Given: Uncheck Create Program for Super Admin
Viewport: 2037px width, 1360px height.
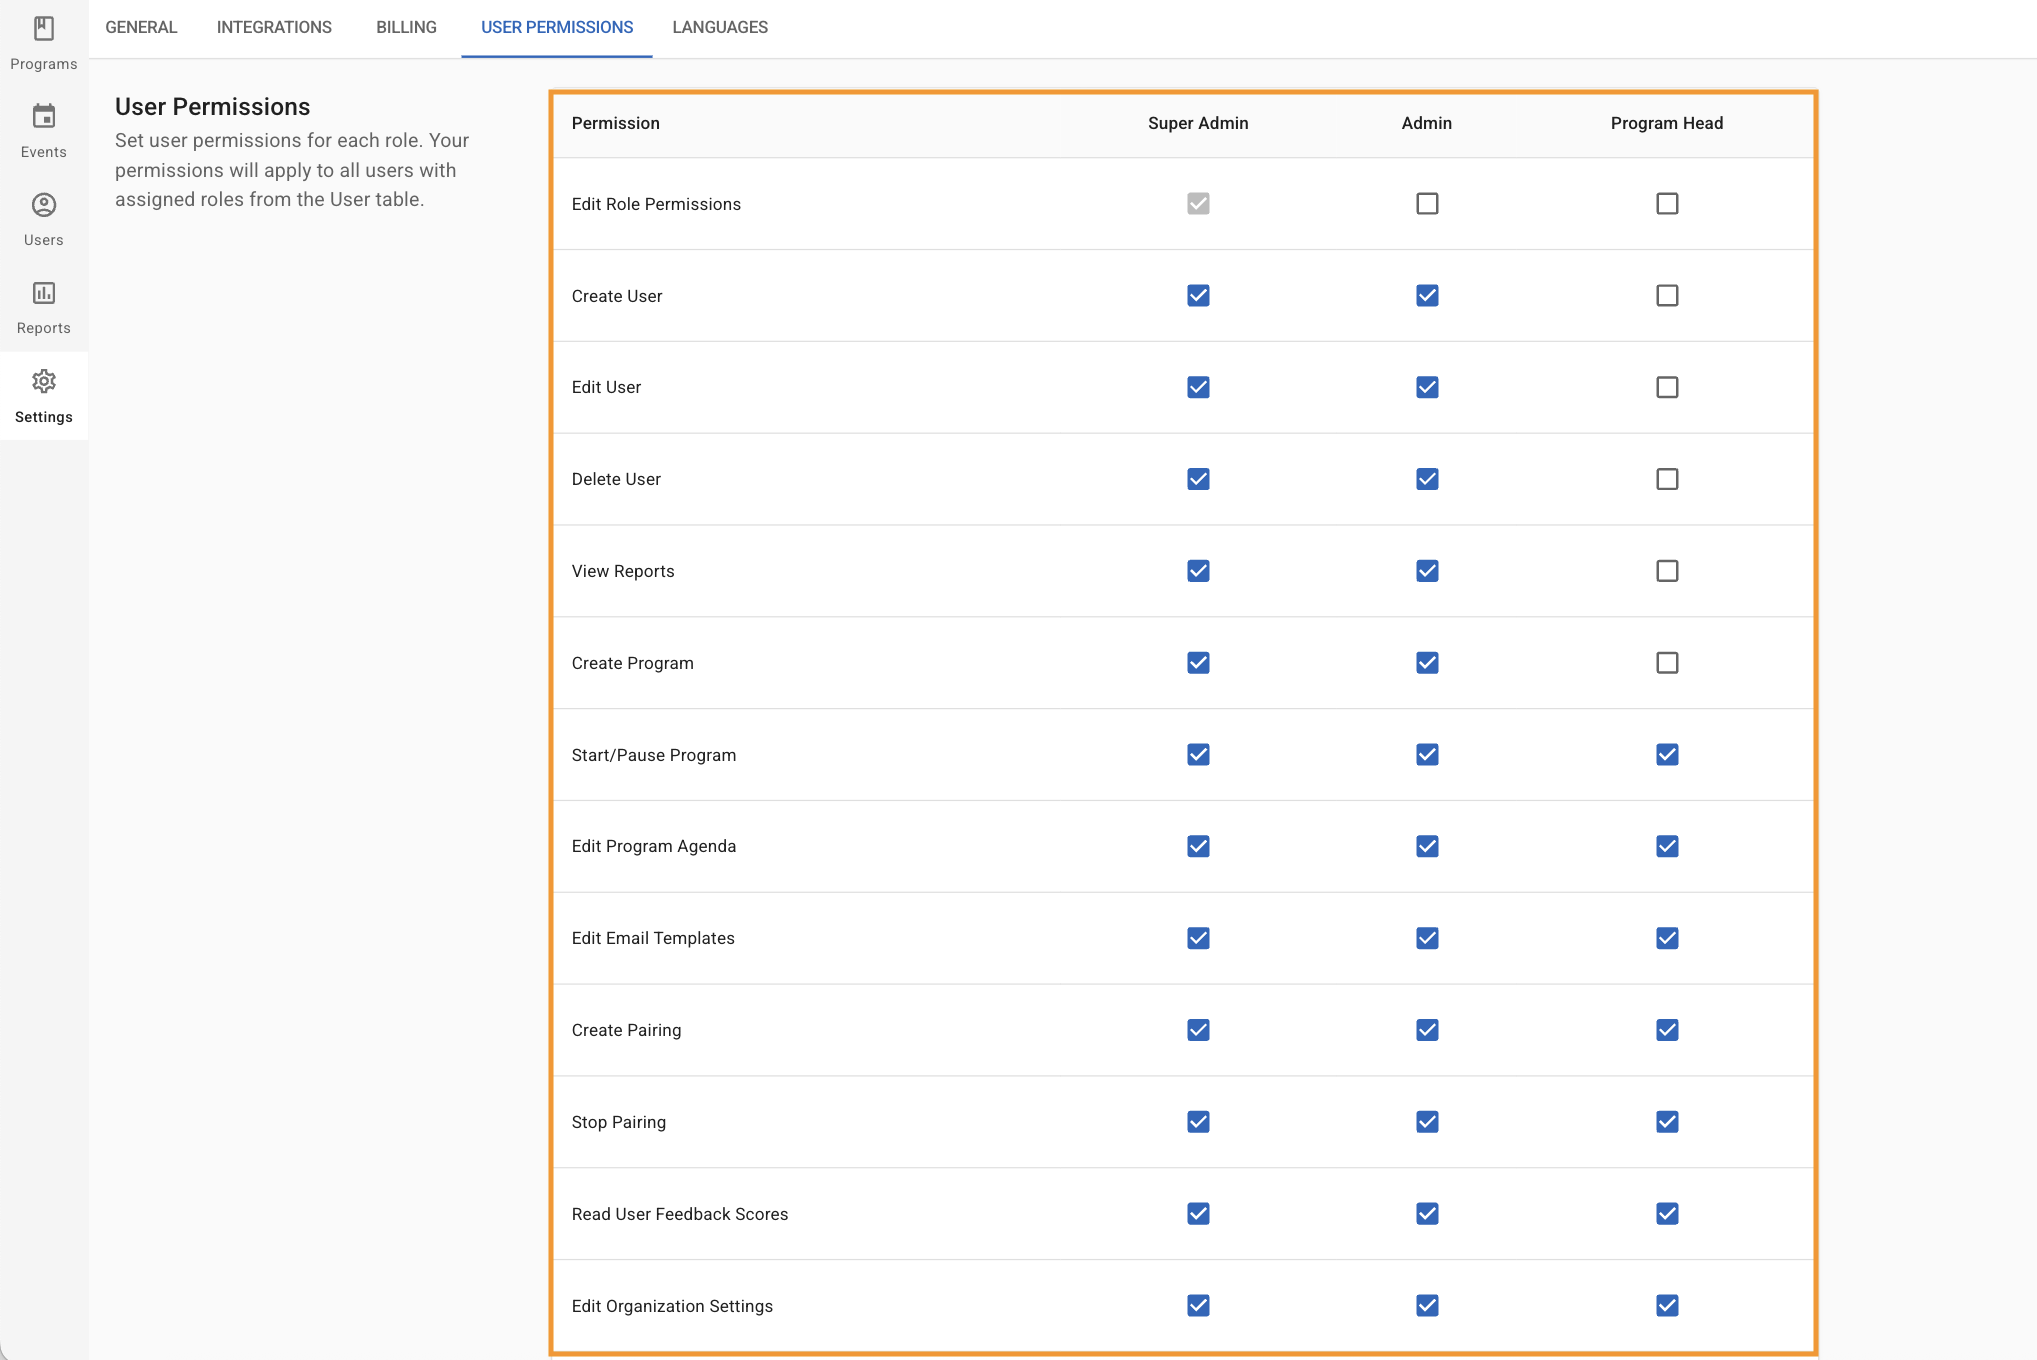Looking at the screenshot, I should click(1198, 663).
